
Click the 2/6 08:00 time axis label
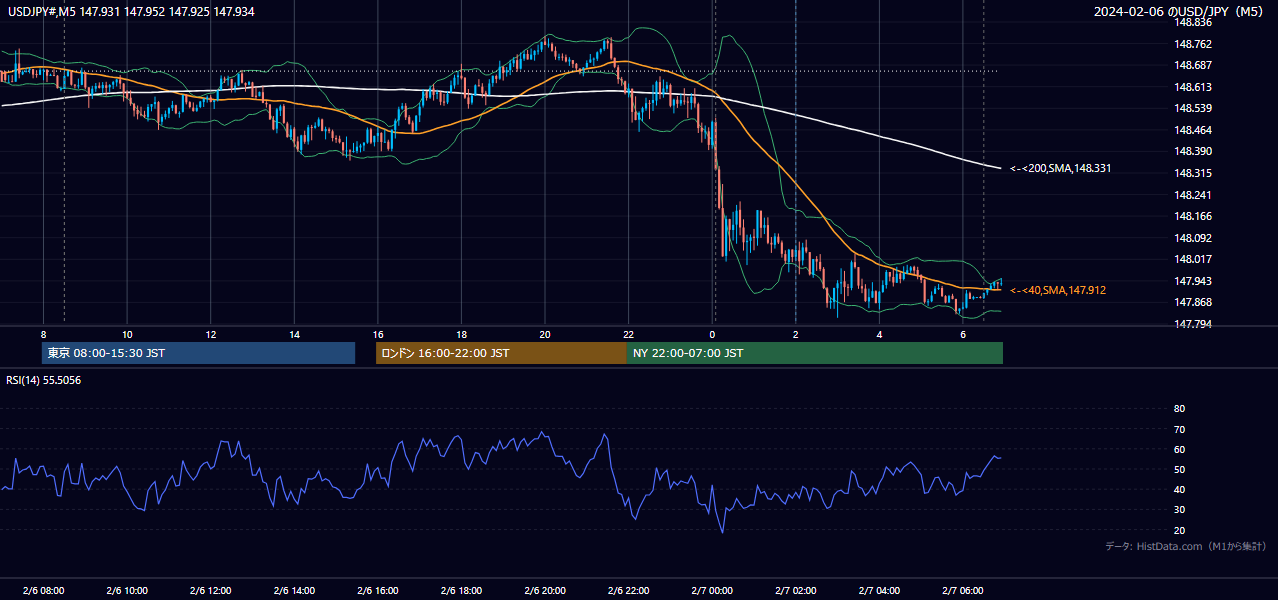43,590
